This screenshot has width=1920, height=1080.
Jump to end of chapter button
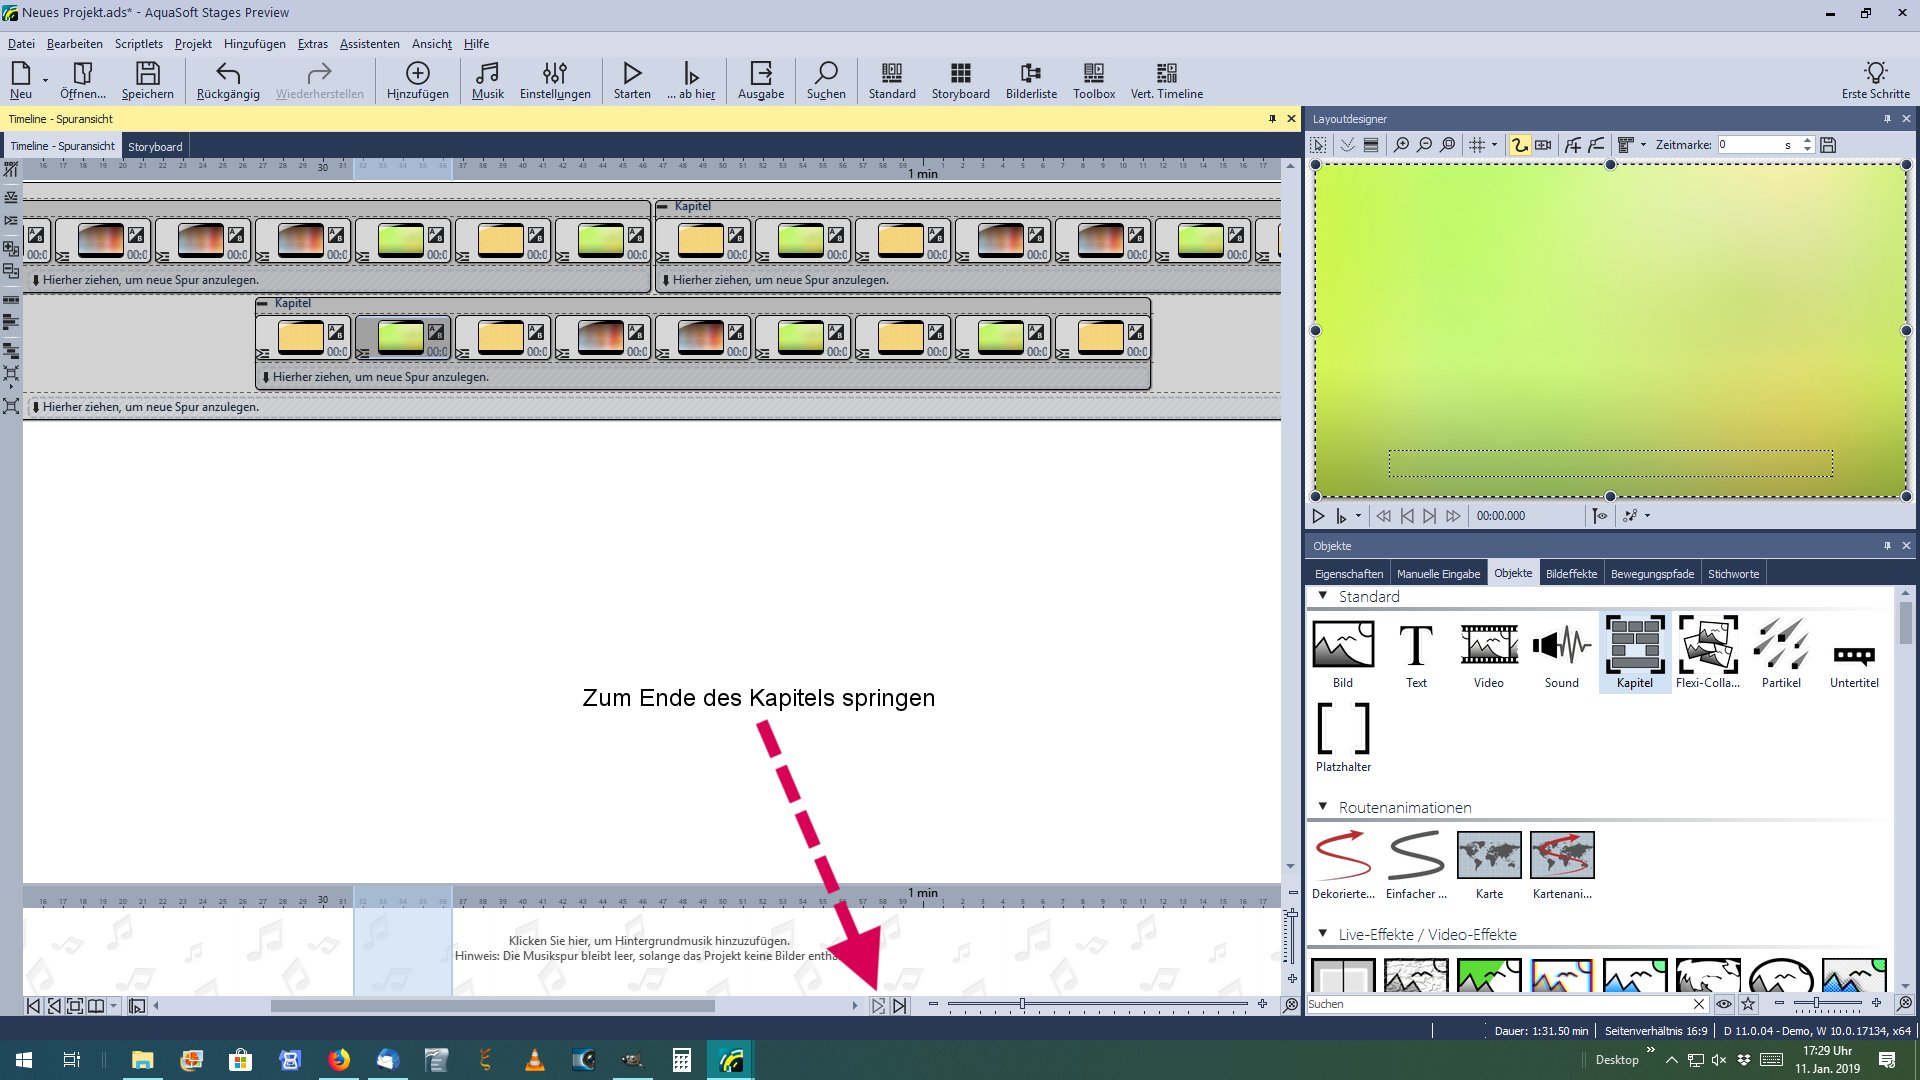[878, 1006]
